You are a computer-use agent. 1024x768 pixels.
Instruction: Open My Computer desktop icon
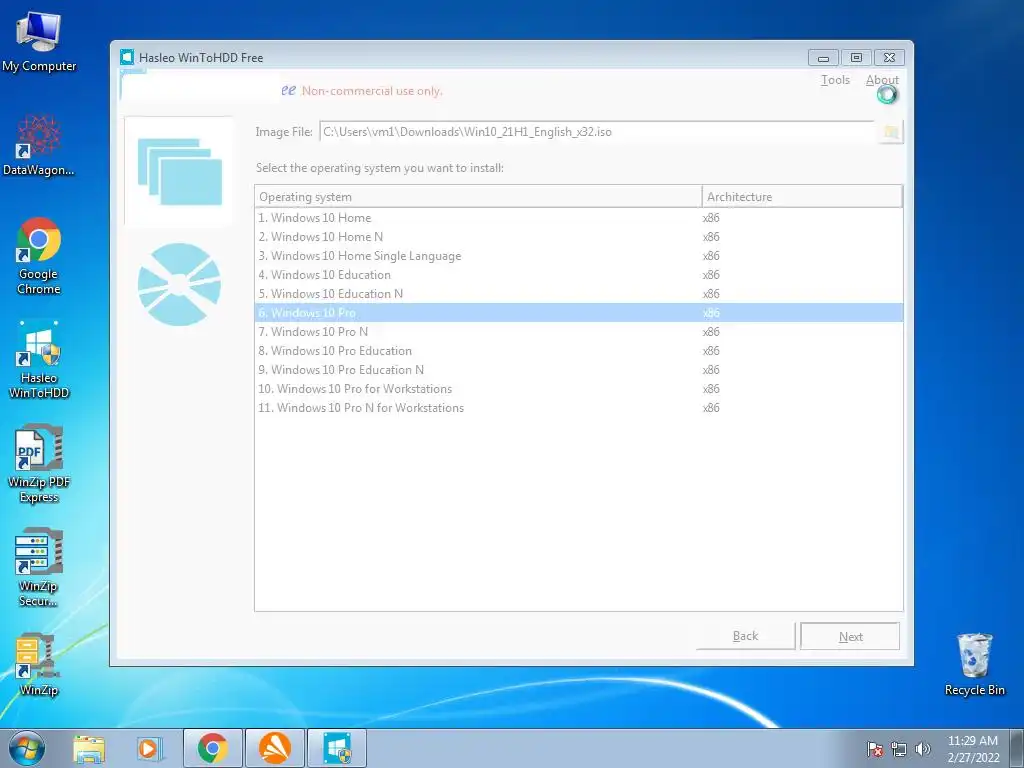39,42
